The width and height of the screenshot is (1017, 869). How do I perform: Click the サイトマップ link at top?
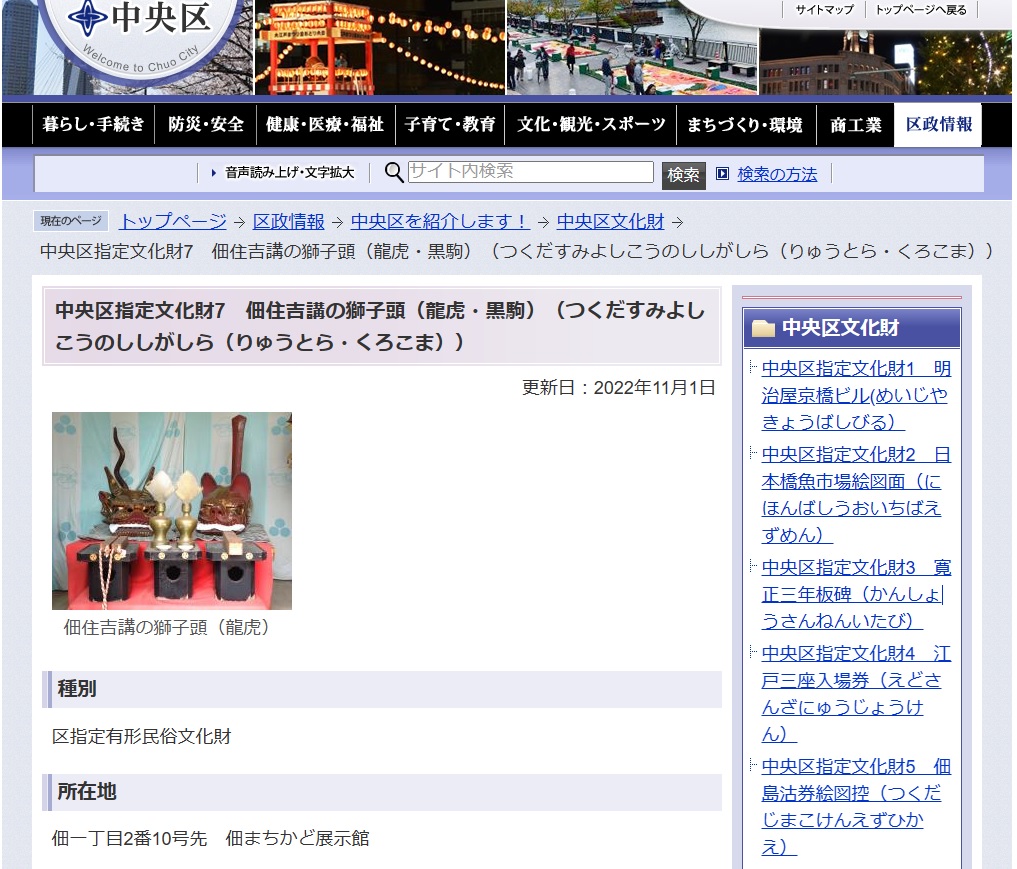824,10
